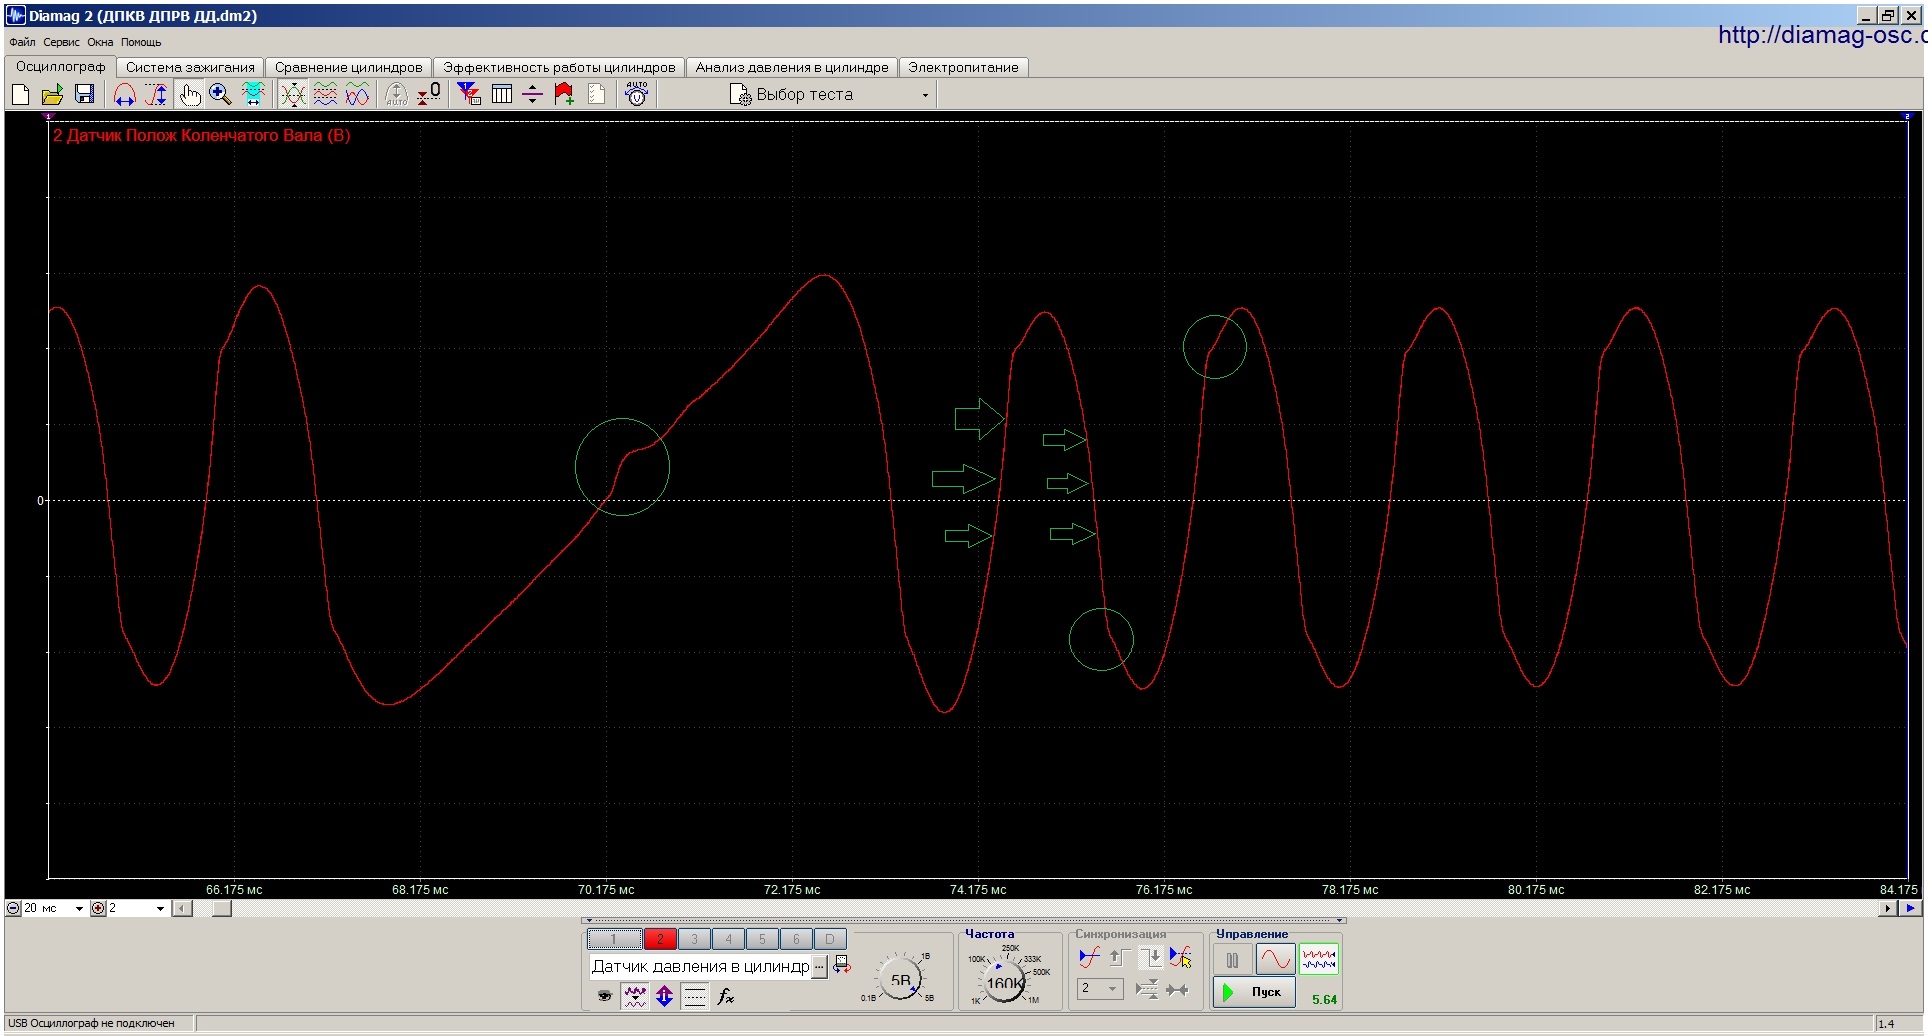This screenshot has width=1928, height=1036.
Task: Click the table columns icon
Action: 502,94
